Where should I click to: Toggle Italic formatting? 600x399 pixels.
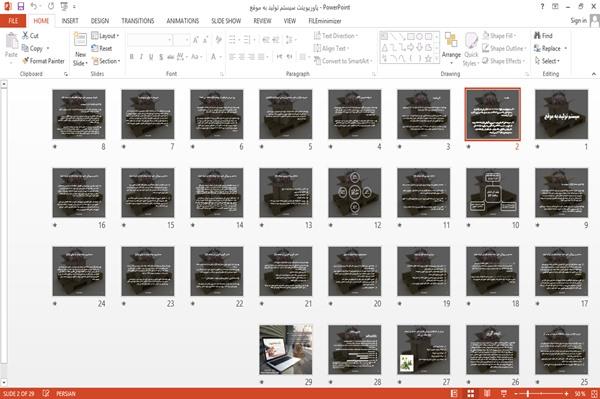[x=141, y=57]
